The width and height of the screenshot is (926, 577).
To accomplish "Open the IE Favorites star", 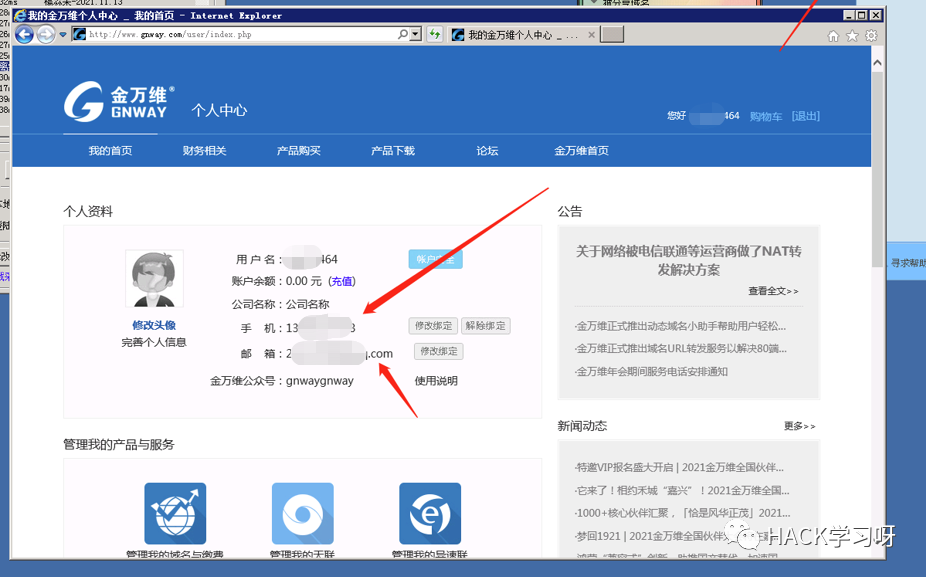I will (852, 36).
